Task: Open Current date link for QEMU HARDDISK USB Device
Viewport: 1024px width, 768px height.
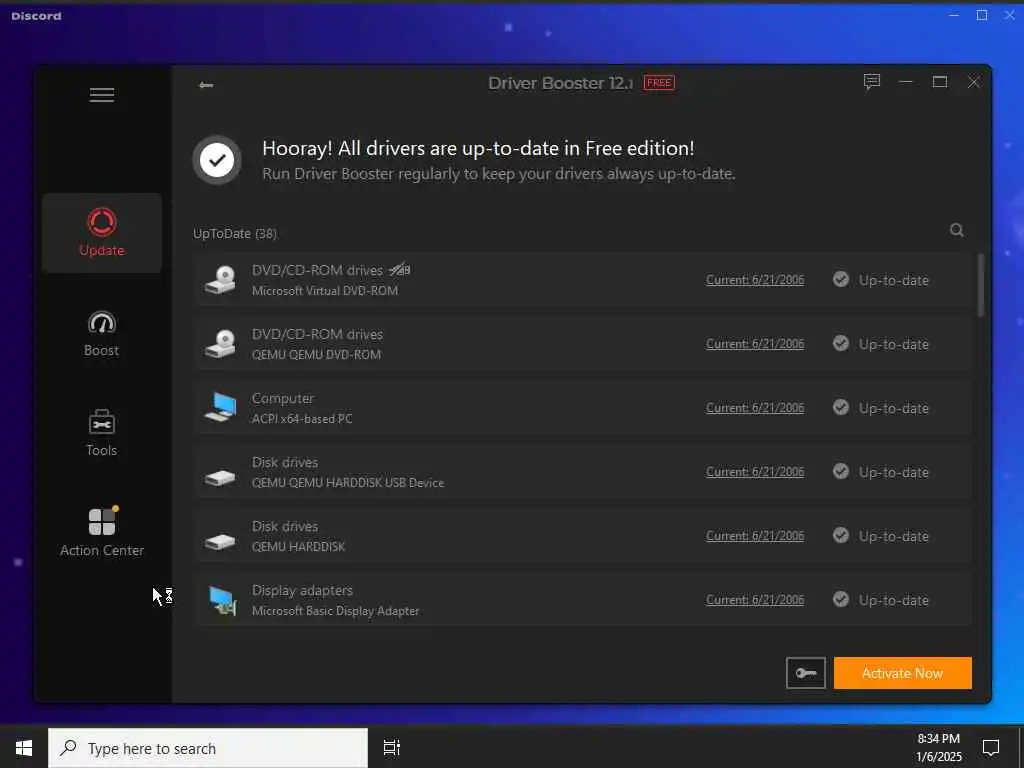Action: (x=755, y=472)
